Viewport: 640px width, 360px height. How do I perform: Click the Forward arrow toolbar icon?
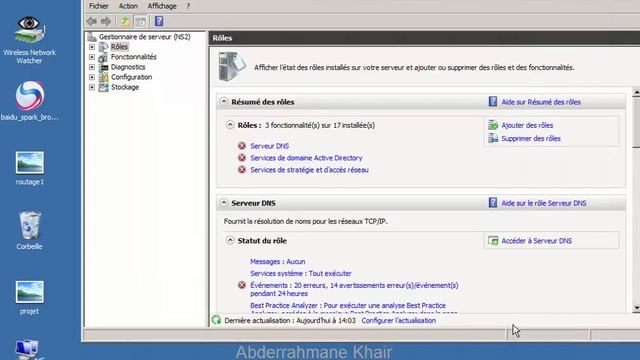(106, 21)
